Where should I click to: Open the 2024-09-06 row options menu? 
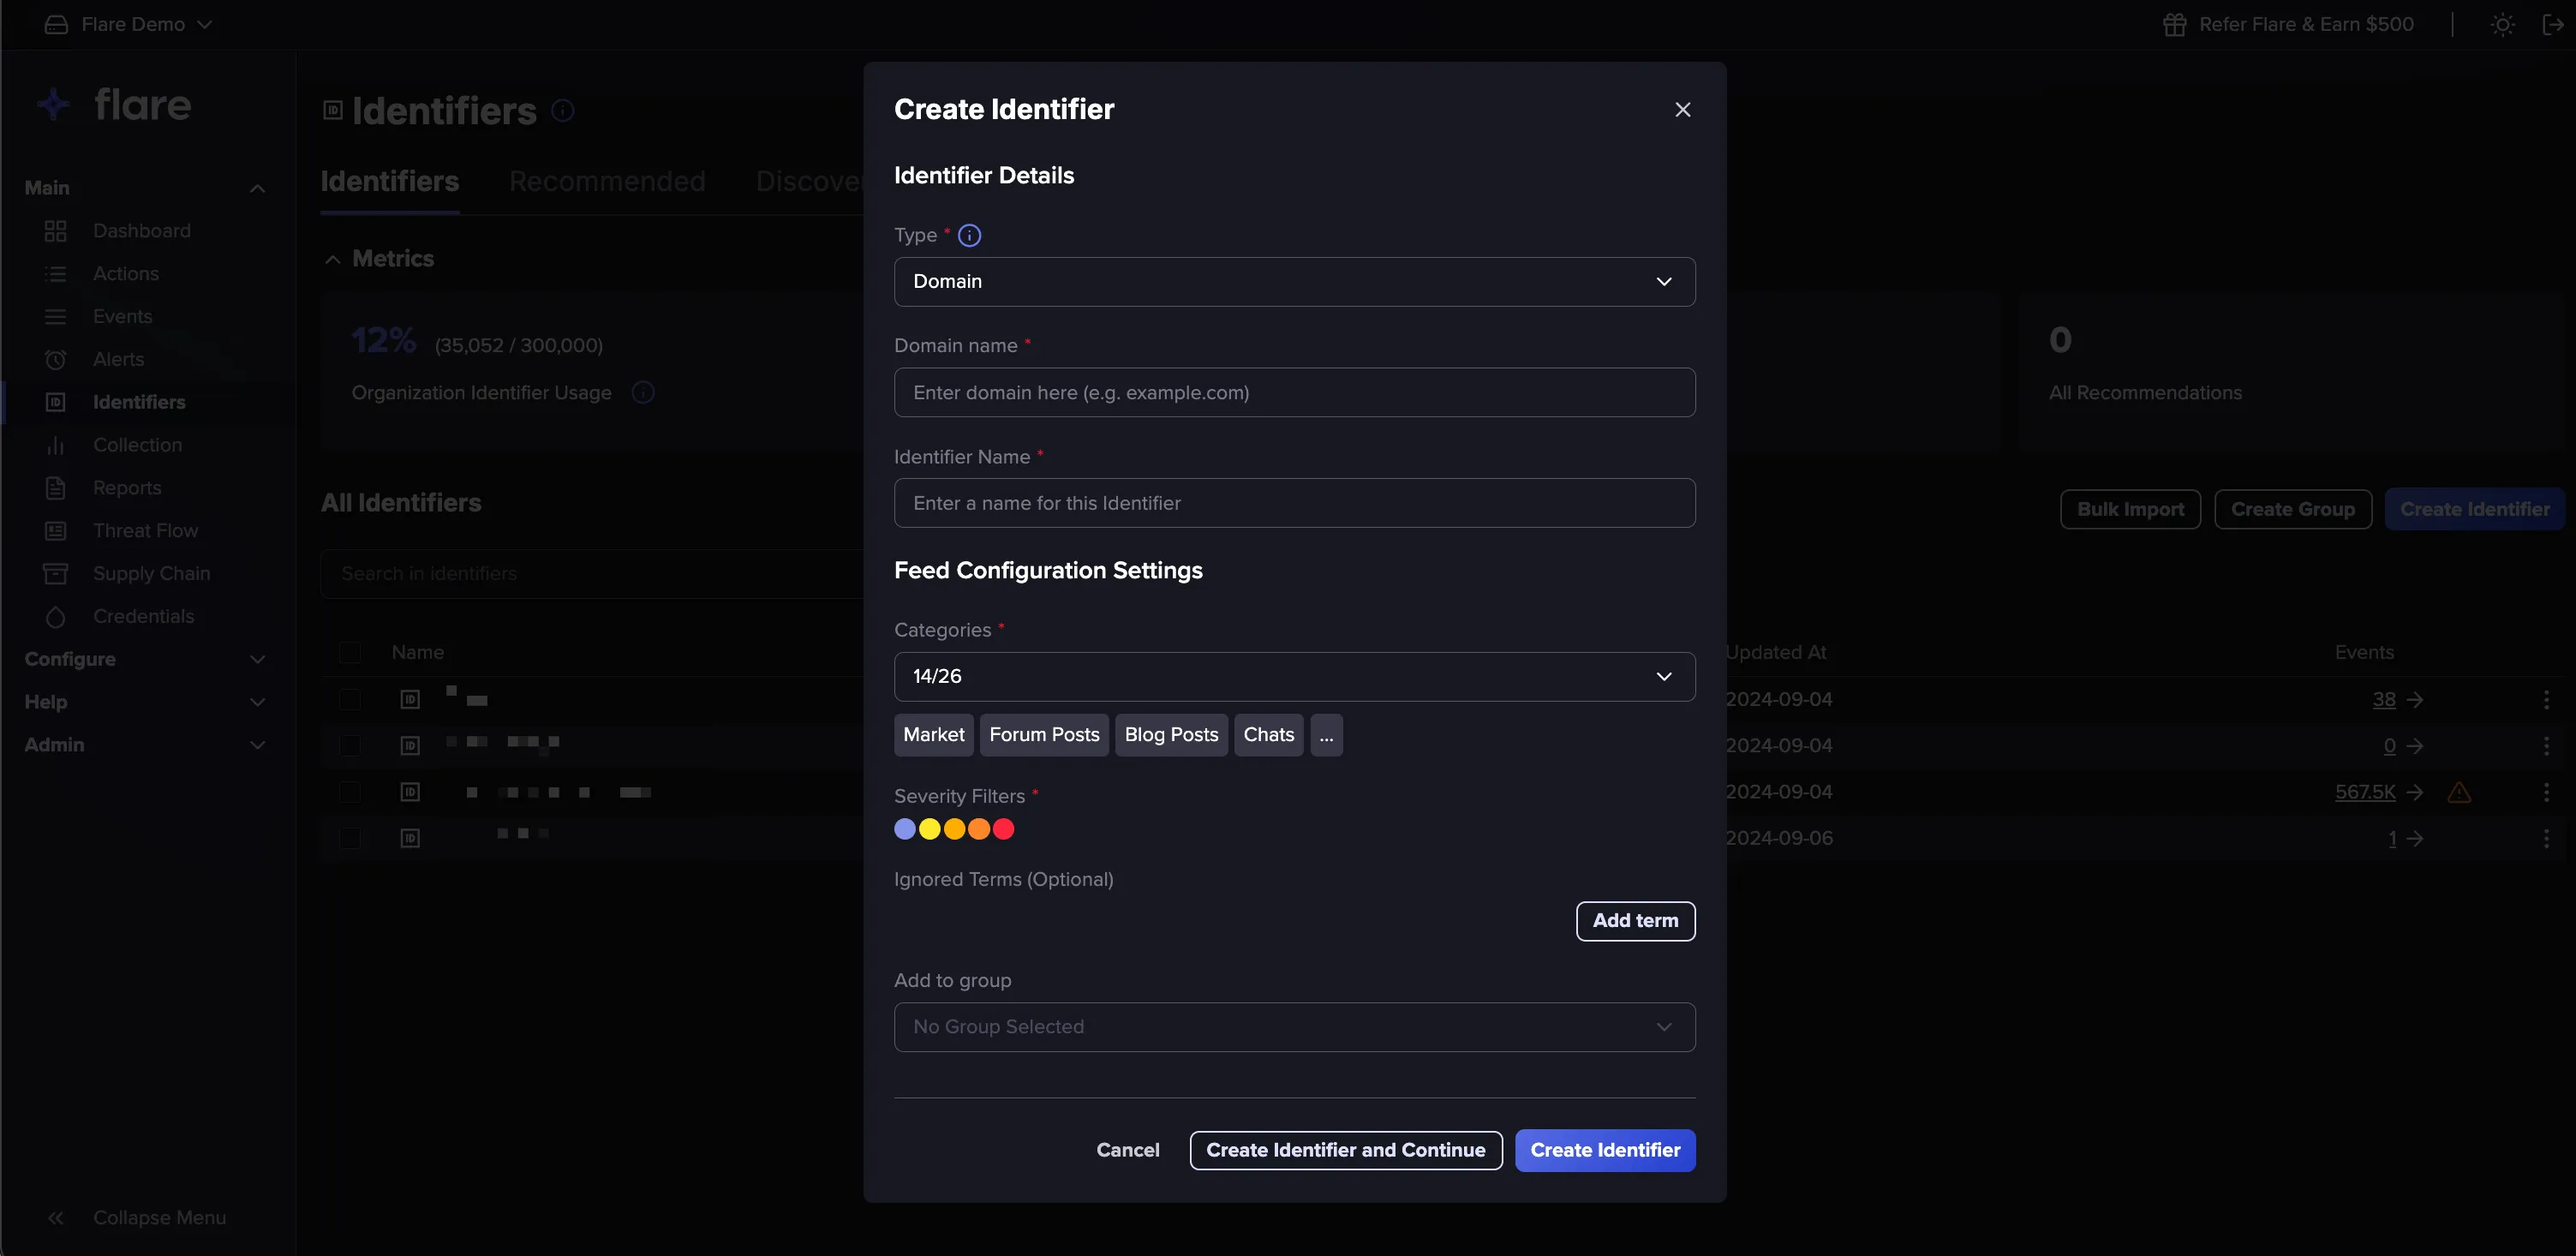2546,838
